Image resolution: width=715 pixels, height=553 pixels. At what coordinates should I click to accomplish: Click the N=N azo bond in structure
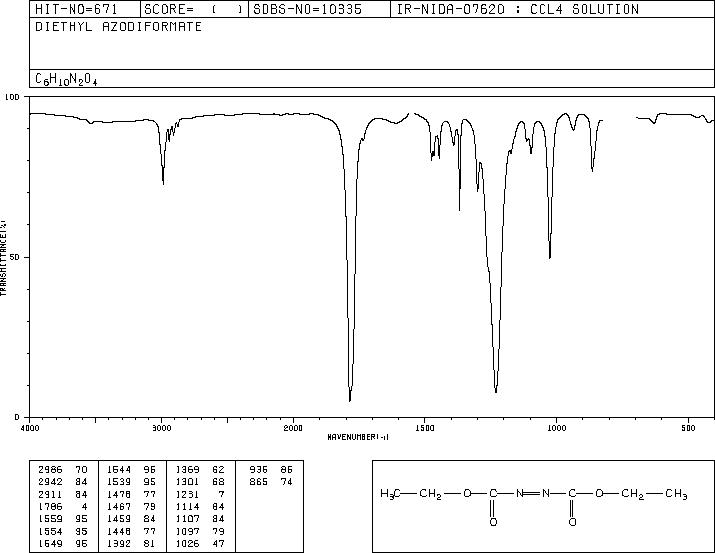[533, 493]
